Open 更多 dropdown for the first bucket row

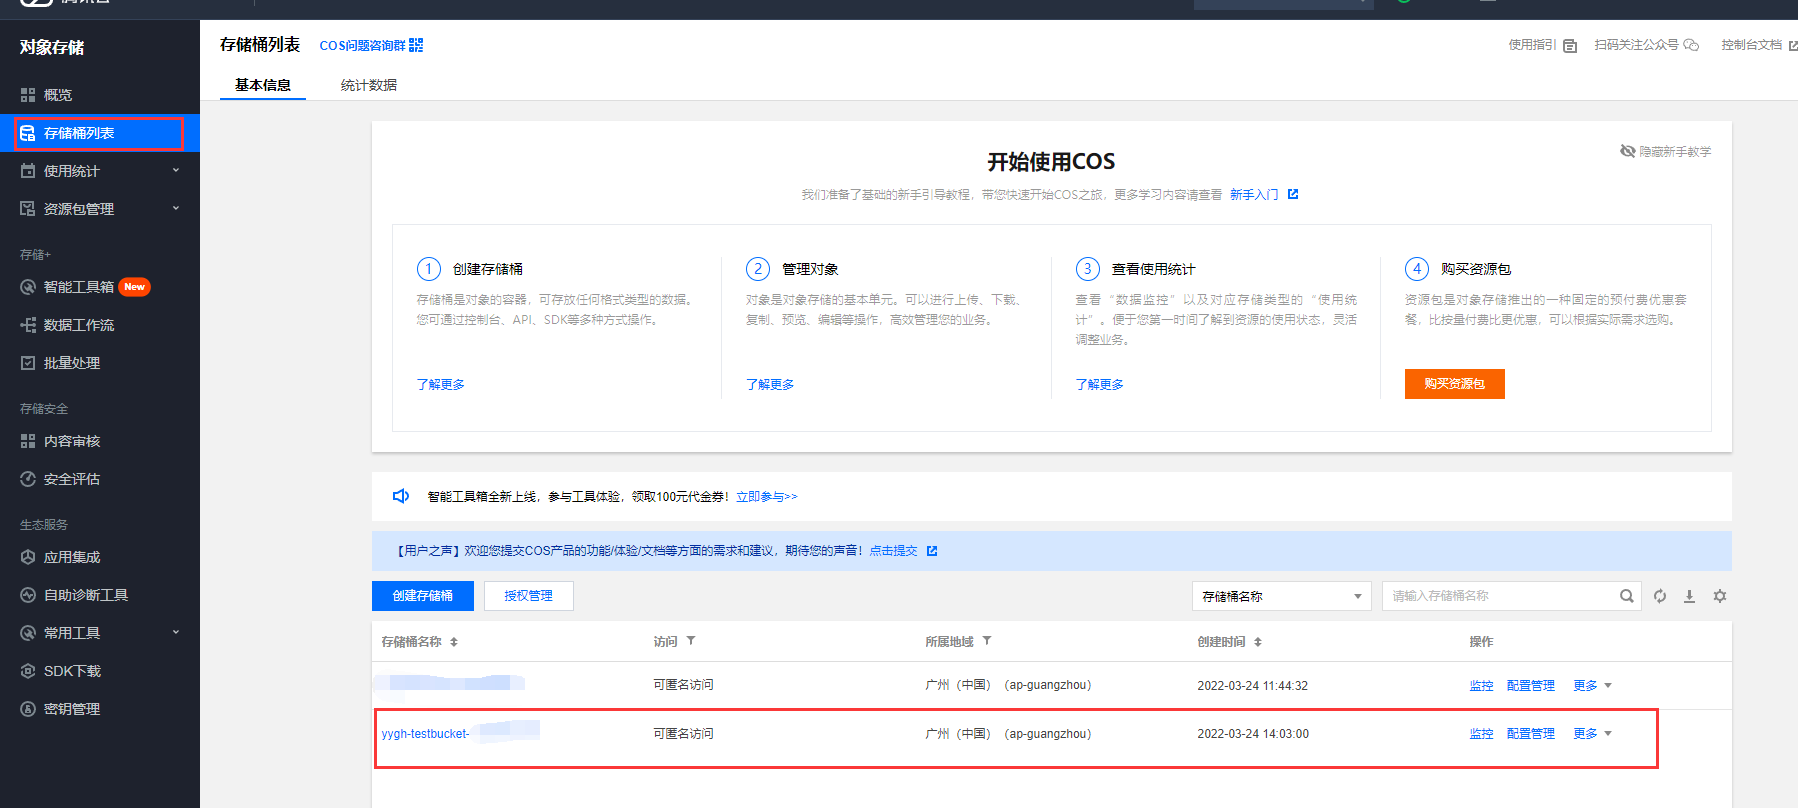pyautogui.click(x=1592, y=686)
